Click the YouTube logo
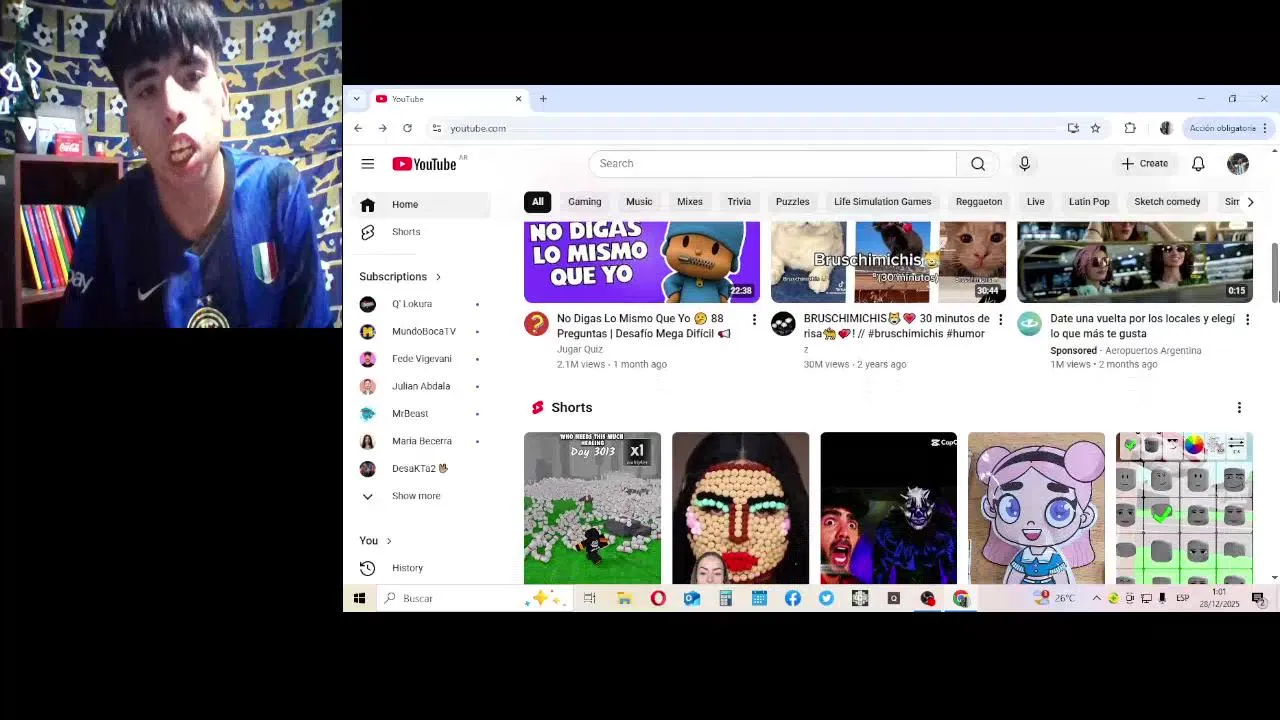The image size is (1280, 720). [424, 164]
